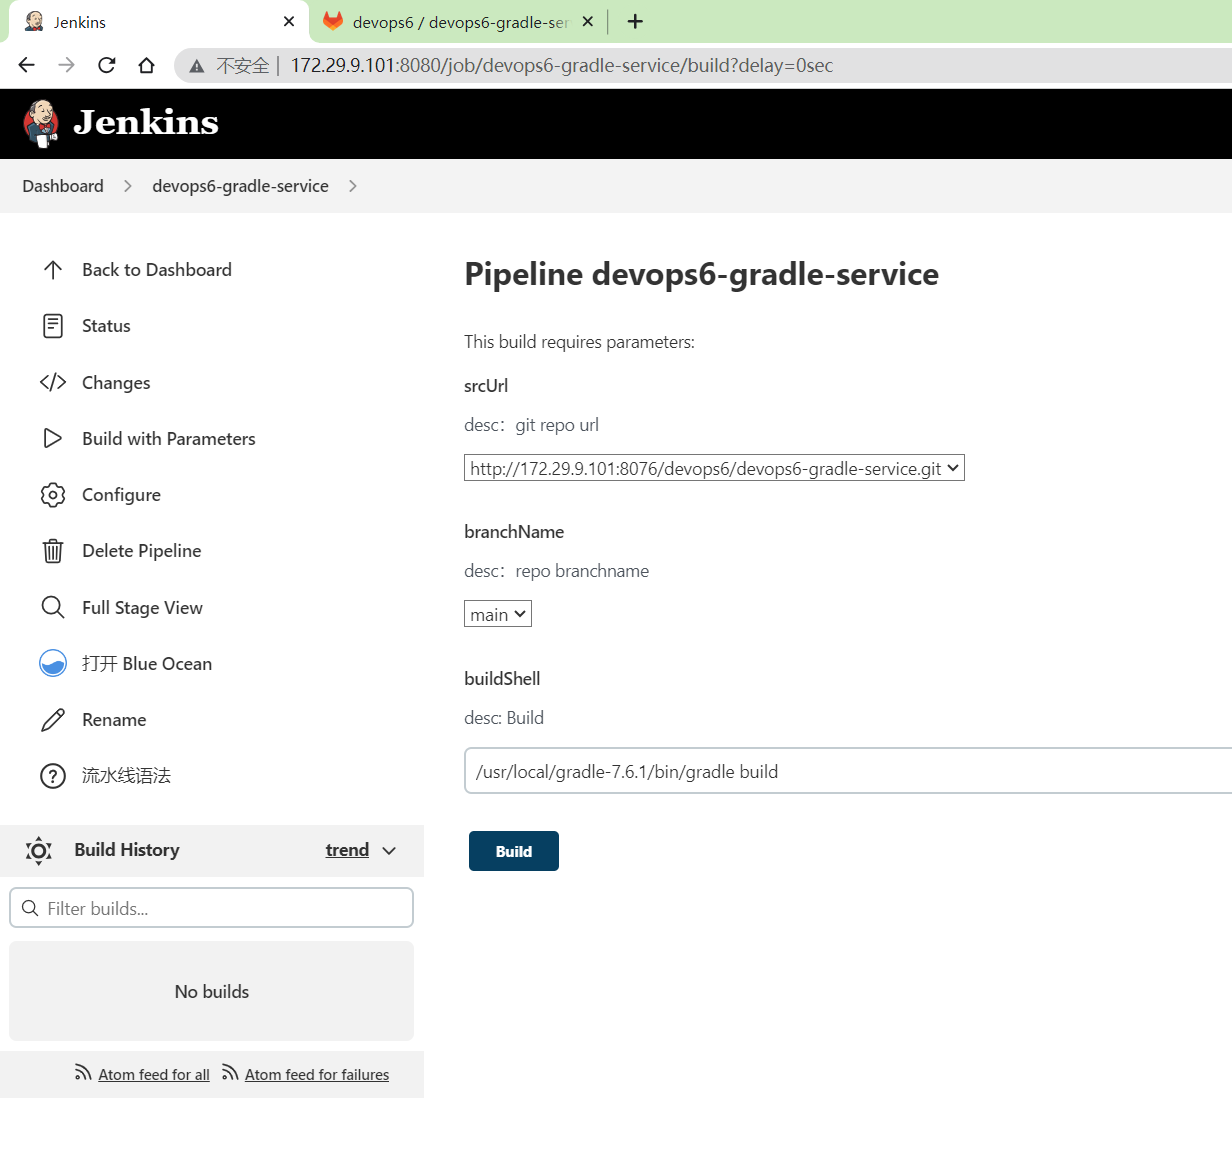Click the GitLab fox icon on the second tab
The image size is (1232, 1161).
[333, 21]
